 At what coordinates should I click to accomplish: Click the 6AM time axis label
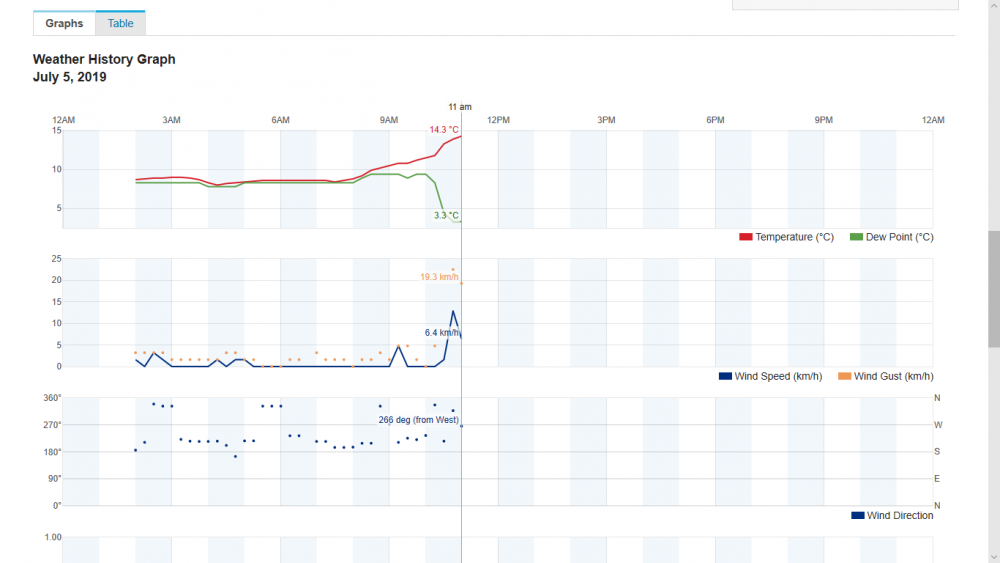pos(280,120)
